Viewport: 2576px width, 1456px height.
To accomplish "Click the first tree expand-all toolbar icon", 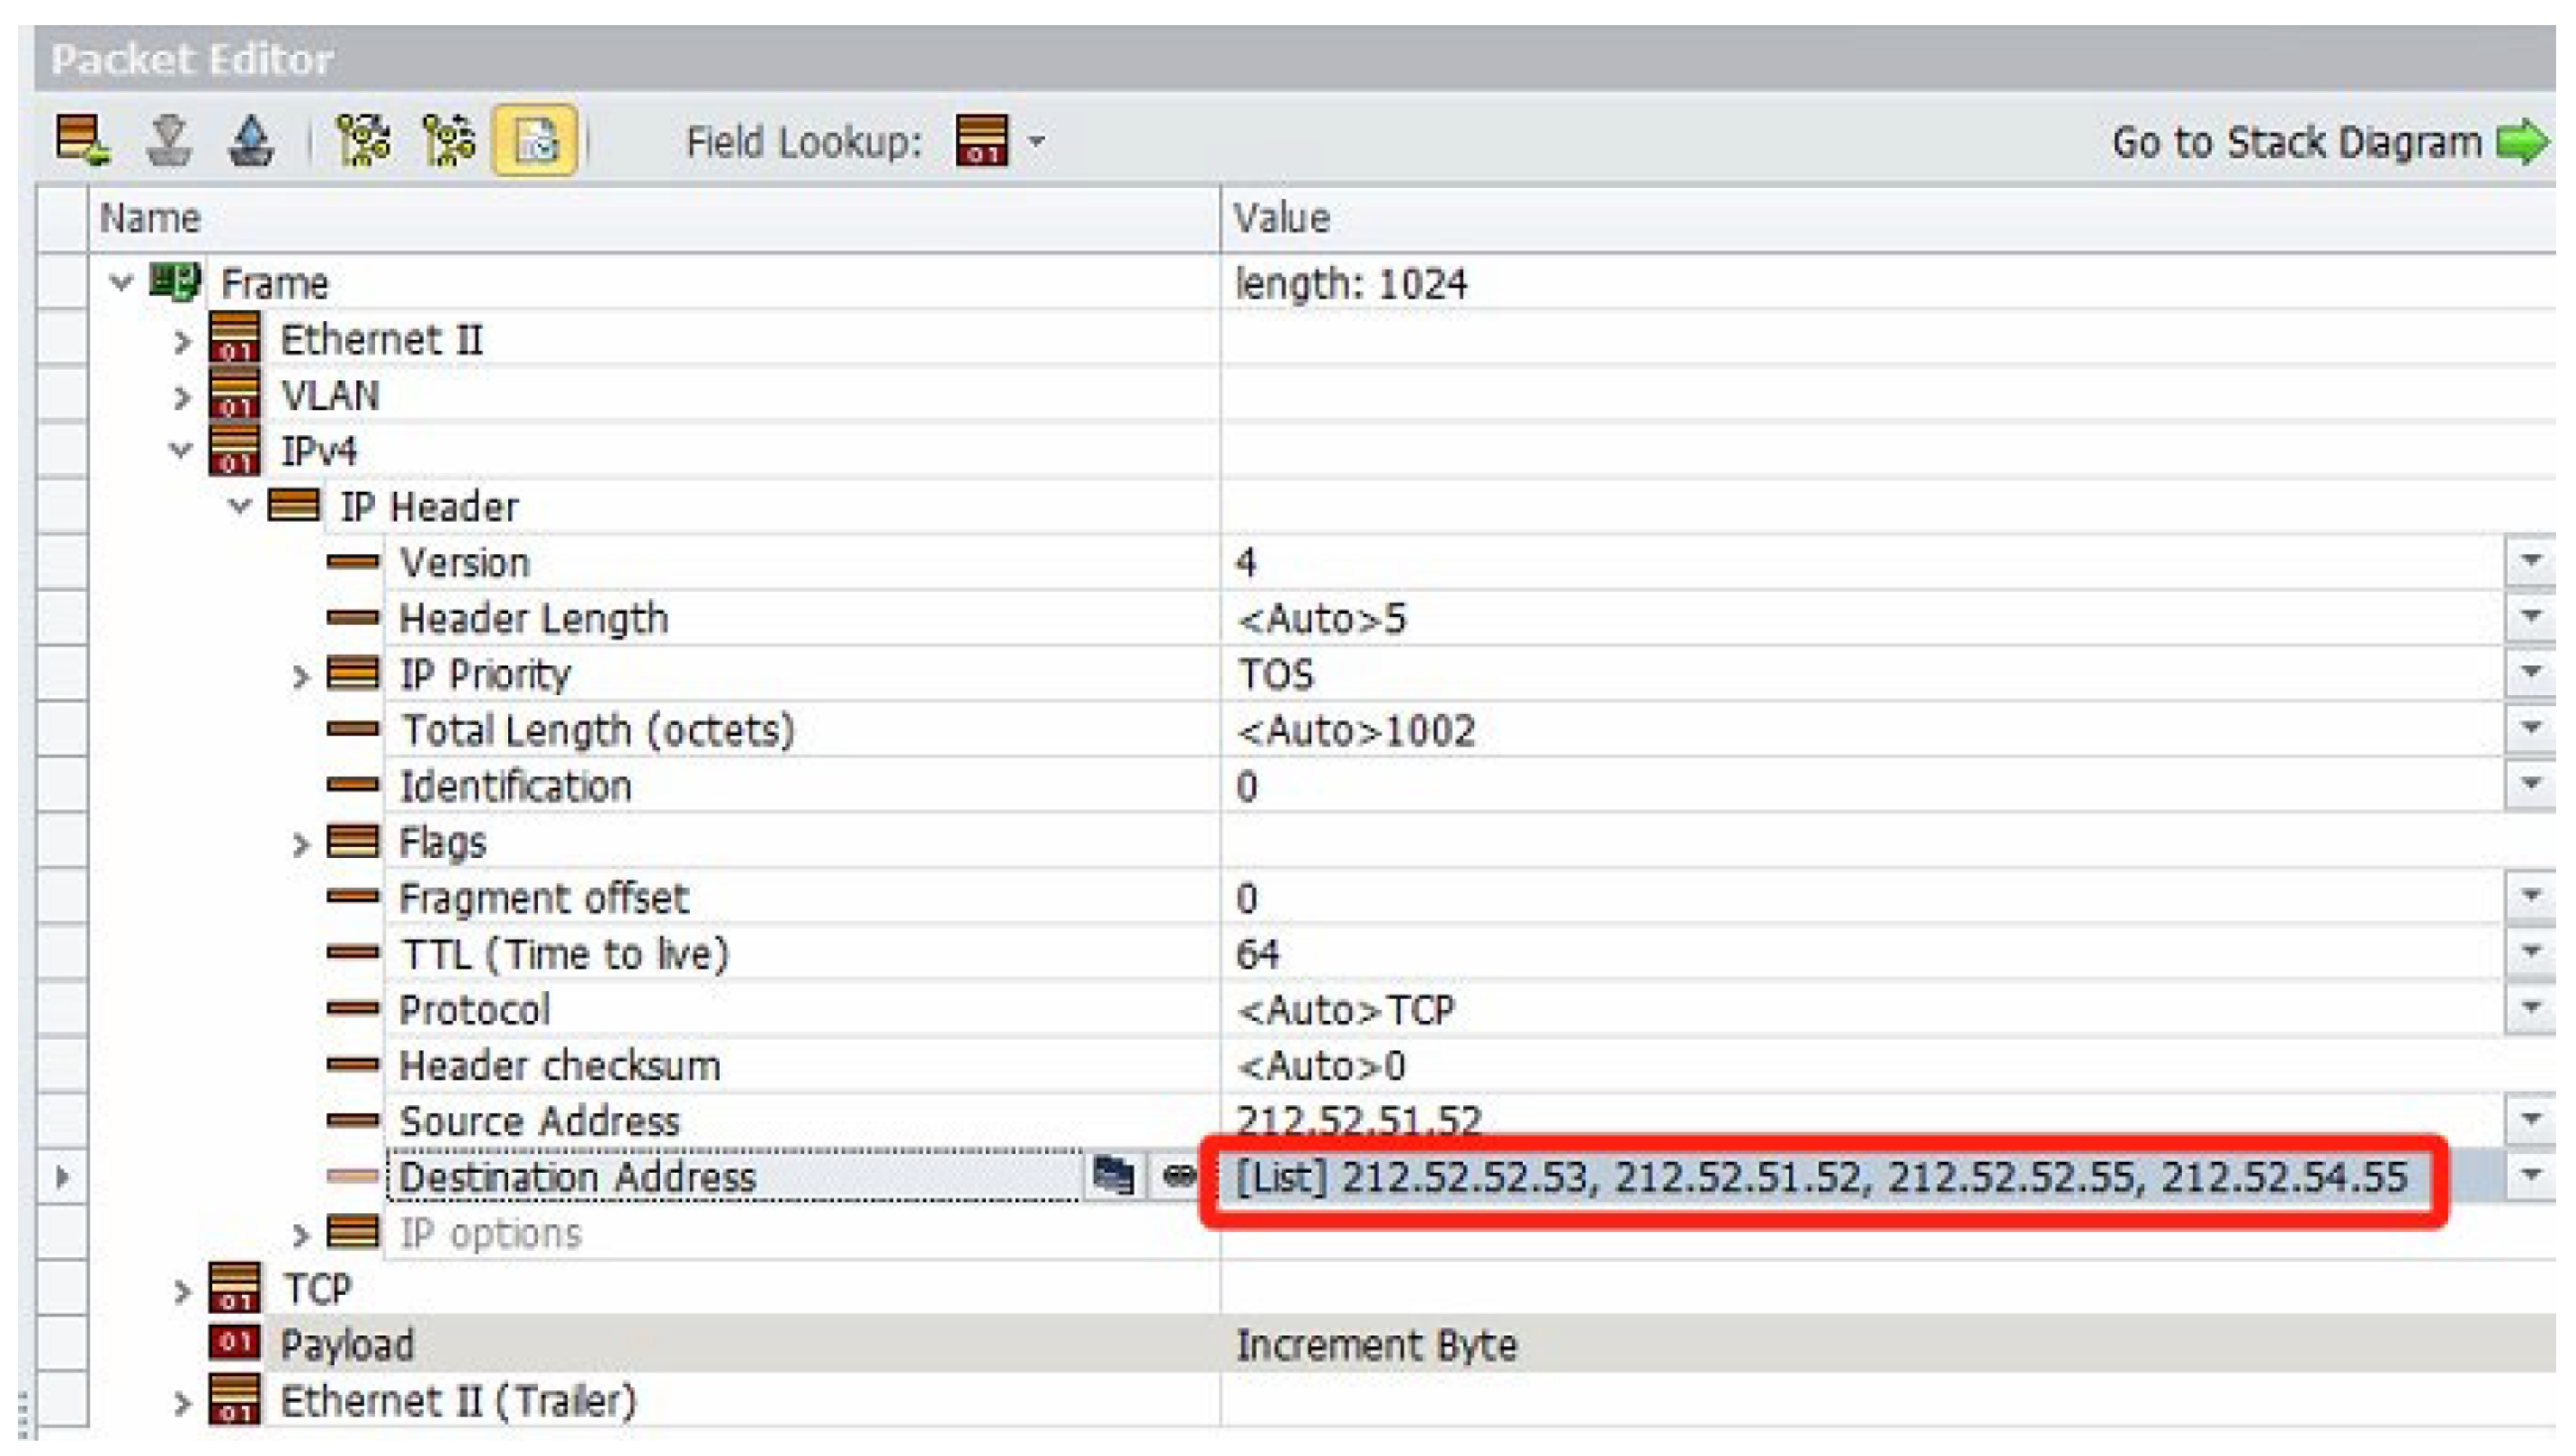I will tap(362, 140).
